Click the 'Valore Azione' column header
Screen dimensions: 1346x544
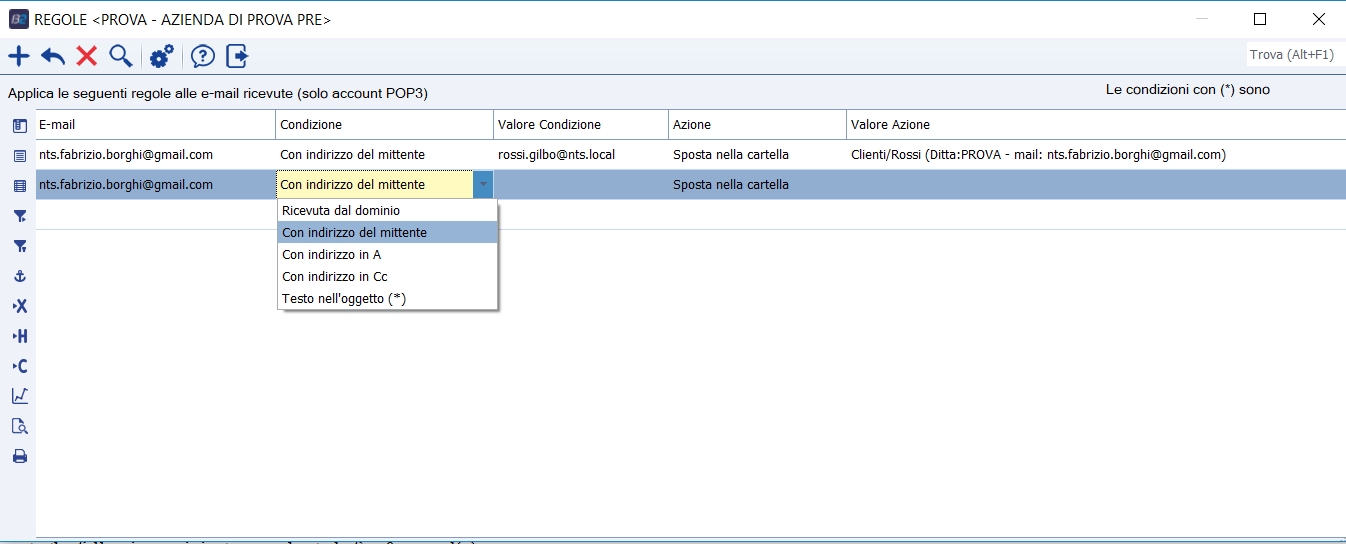click(890, 125)
